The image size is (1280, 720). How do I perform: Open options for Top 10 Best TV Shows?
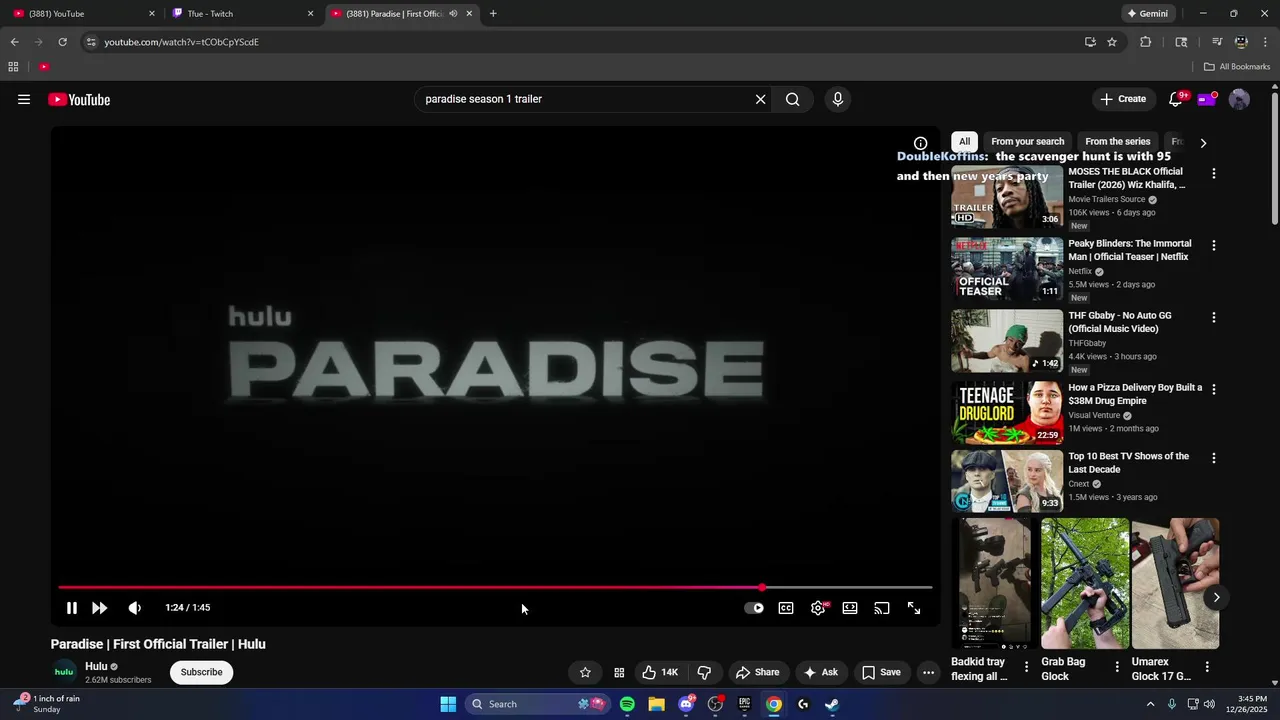point(1214,458)
